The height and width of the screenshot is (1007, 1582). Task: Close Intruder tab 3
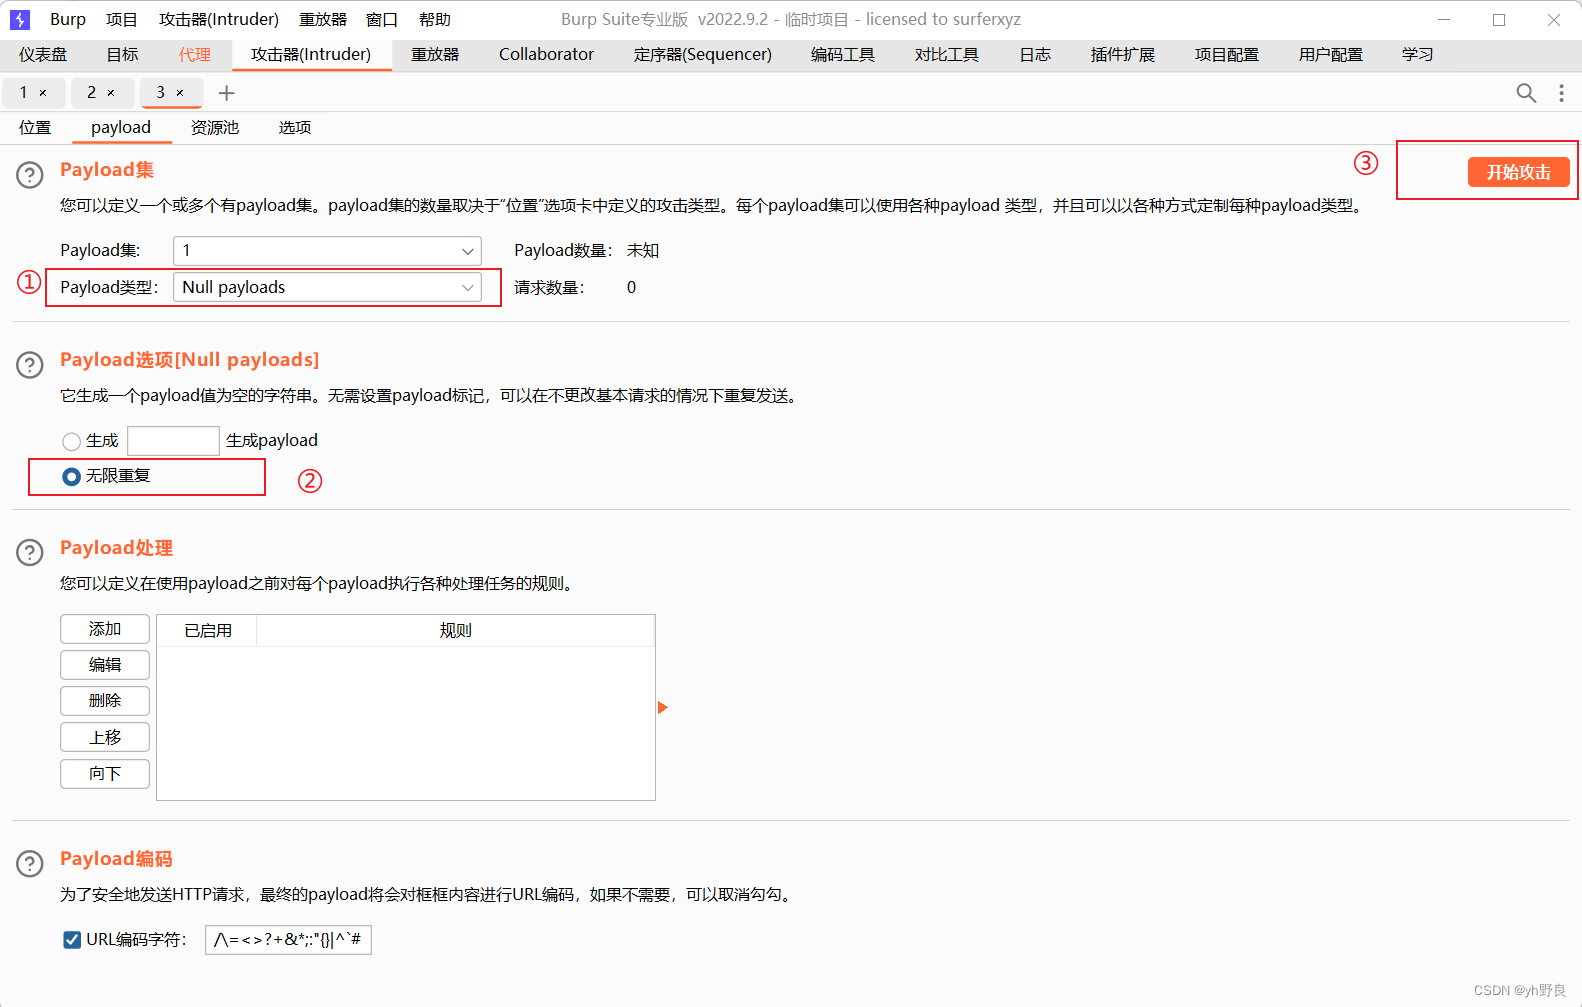[x=180, y=93]
